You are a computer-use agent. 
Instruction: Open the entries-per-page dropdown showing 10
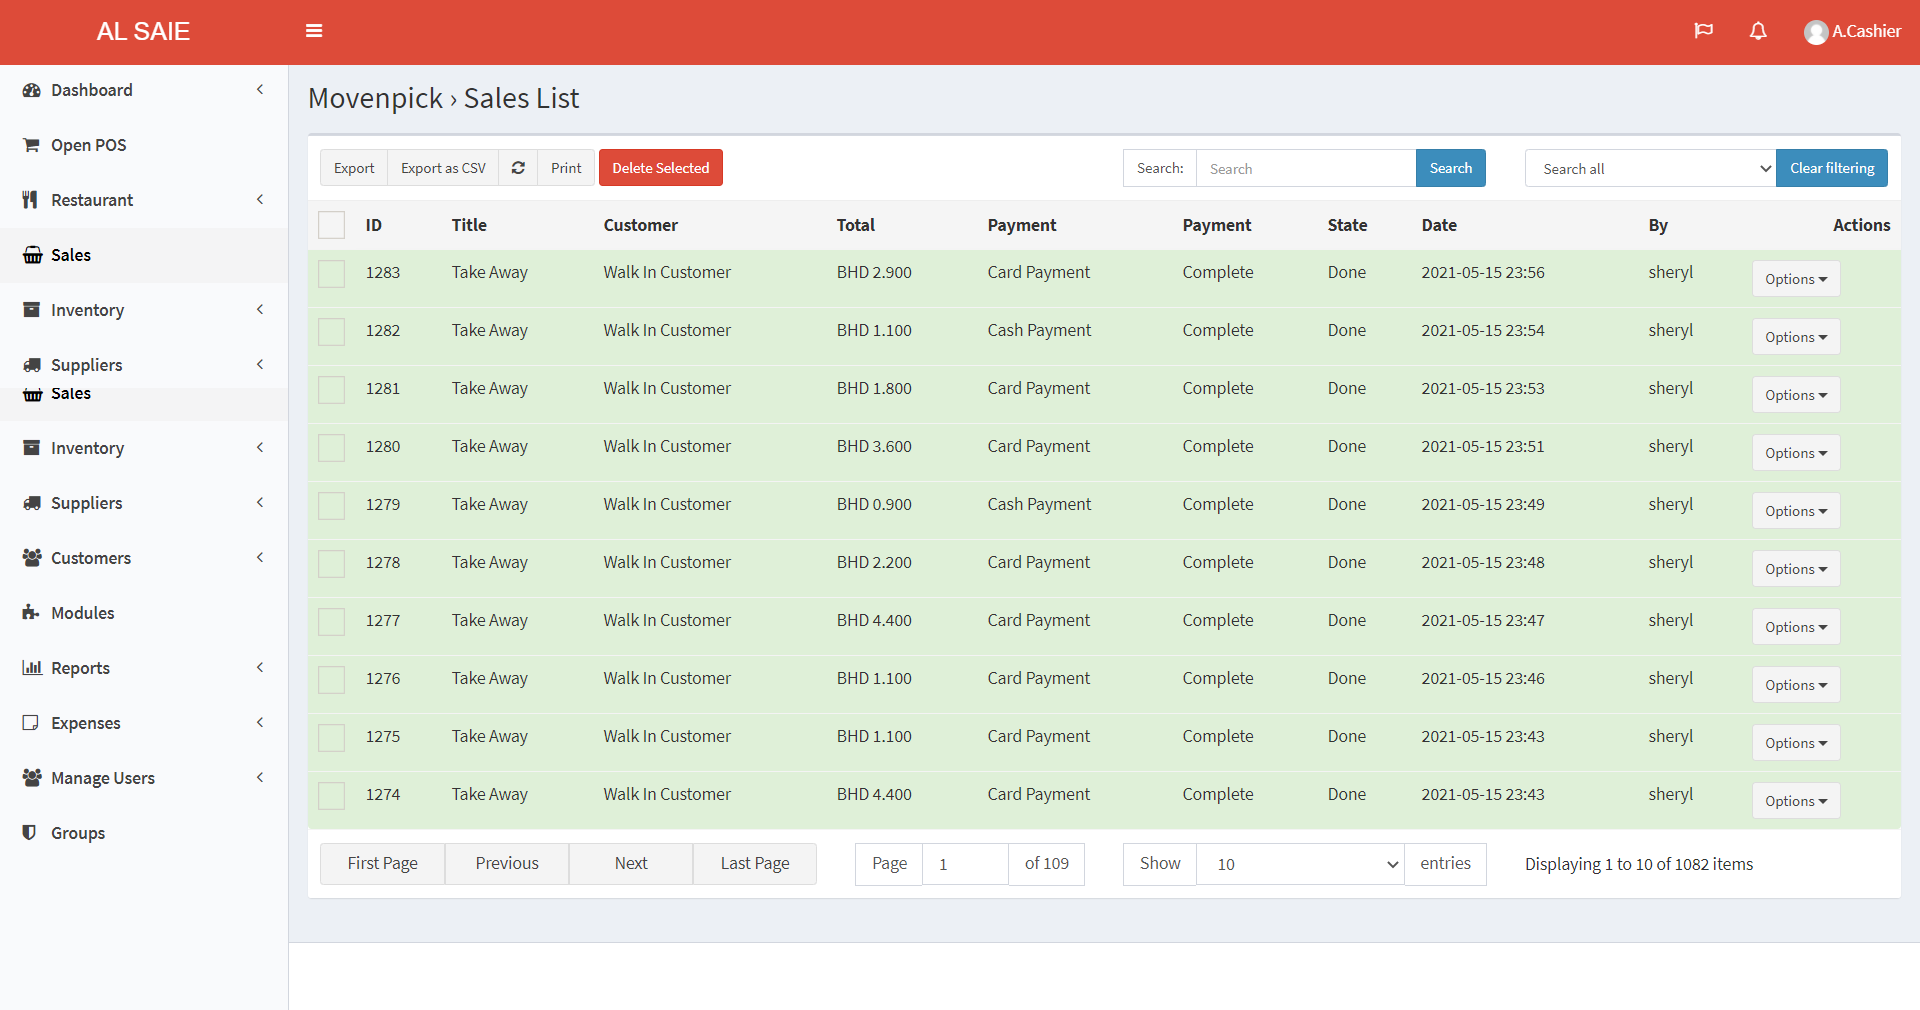[x=1300, y=864]
